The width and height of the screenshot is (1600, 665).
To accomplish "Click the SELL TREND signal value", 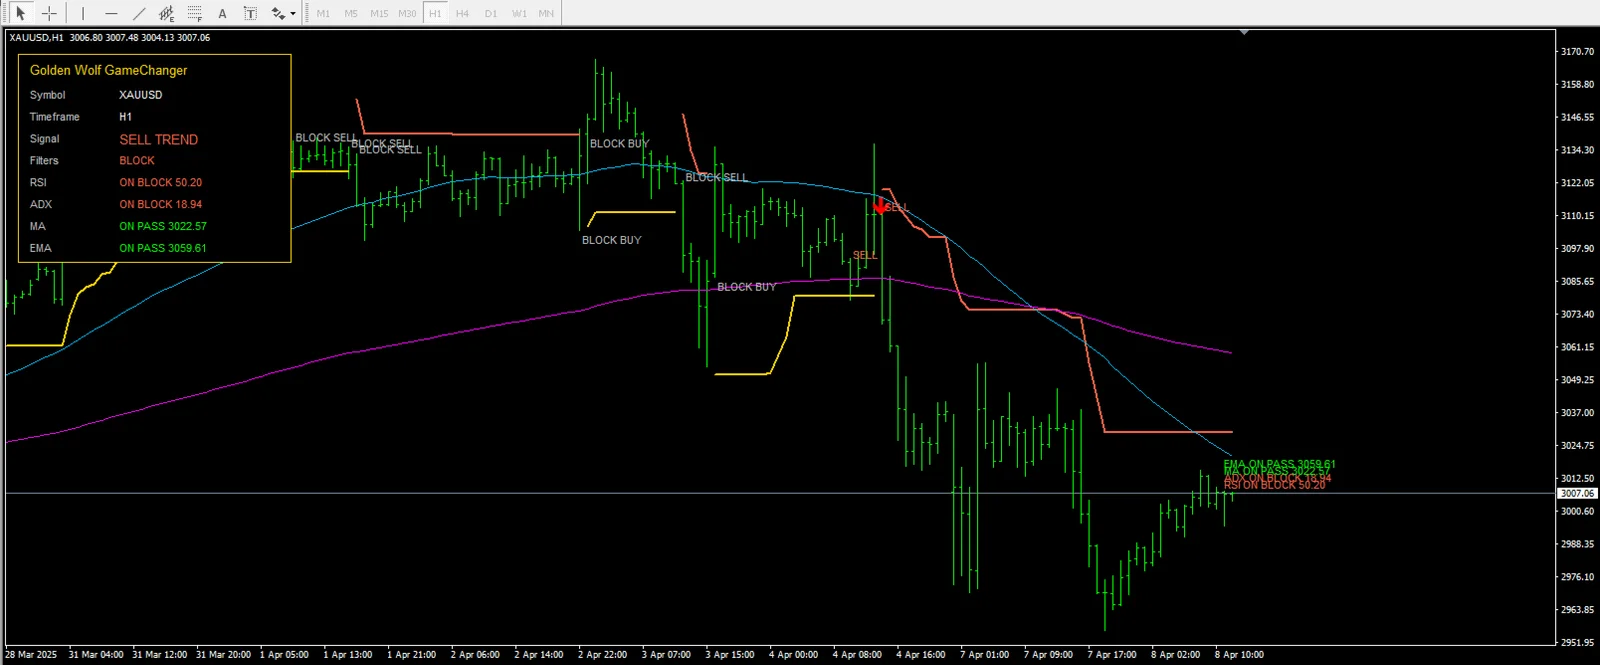I will point(159,139).
